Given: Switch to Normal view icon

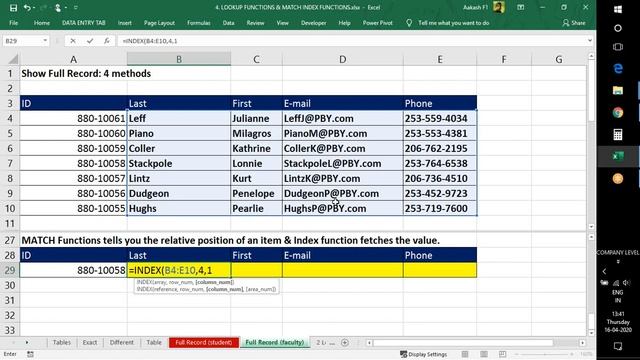Looking at the screenshot, I should coord(465,354).
